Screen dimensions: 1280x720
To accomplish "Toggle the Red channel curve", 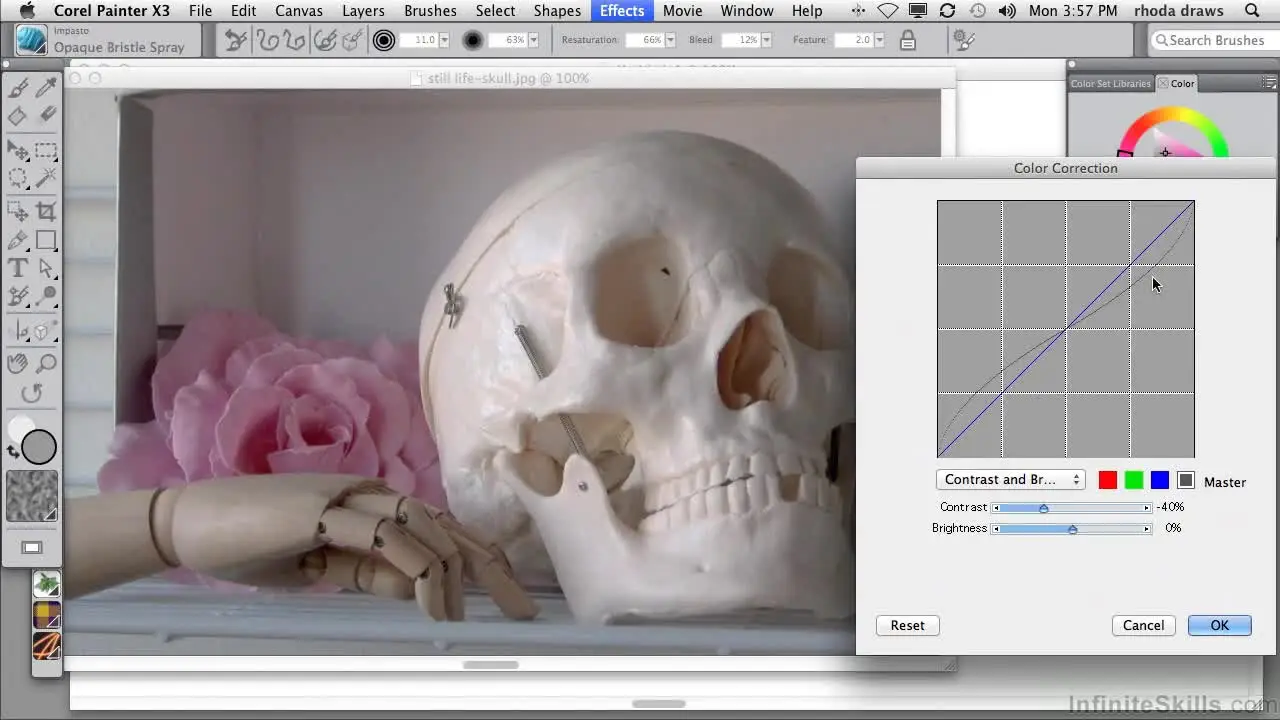I will point(1107,481).
